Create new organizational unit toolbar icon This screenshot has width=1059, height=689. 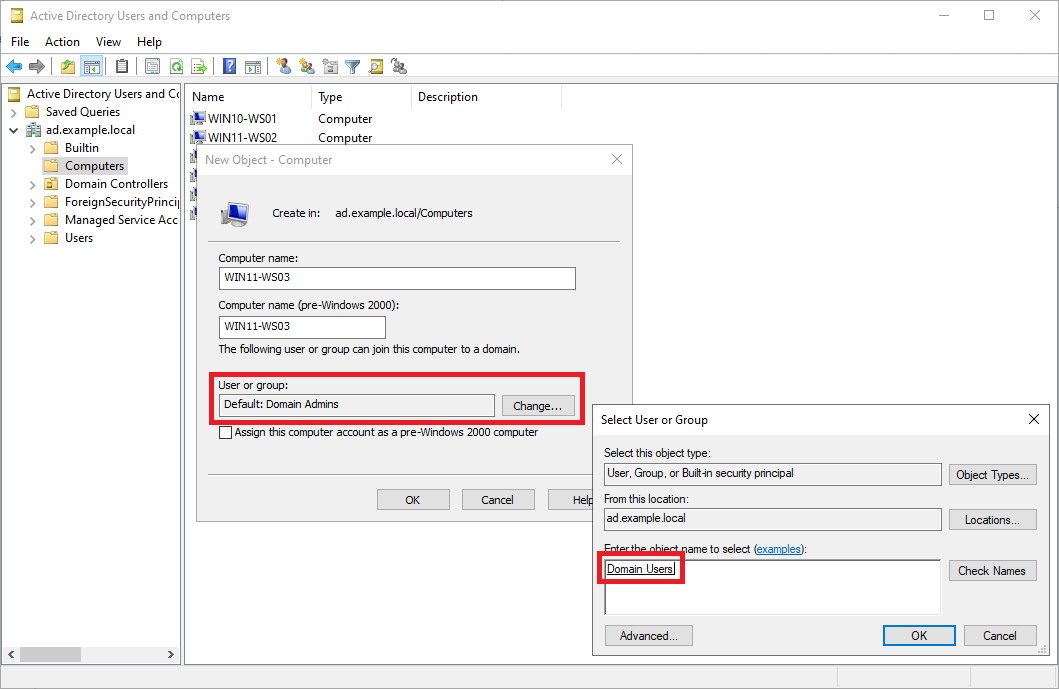pos(330,66)
